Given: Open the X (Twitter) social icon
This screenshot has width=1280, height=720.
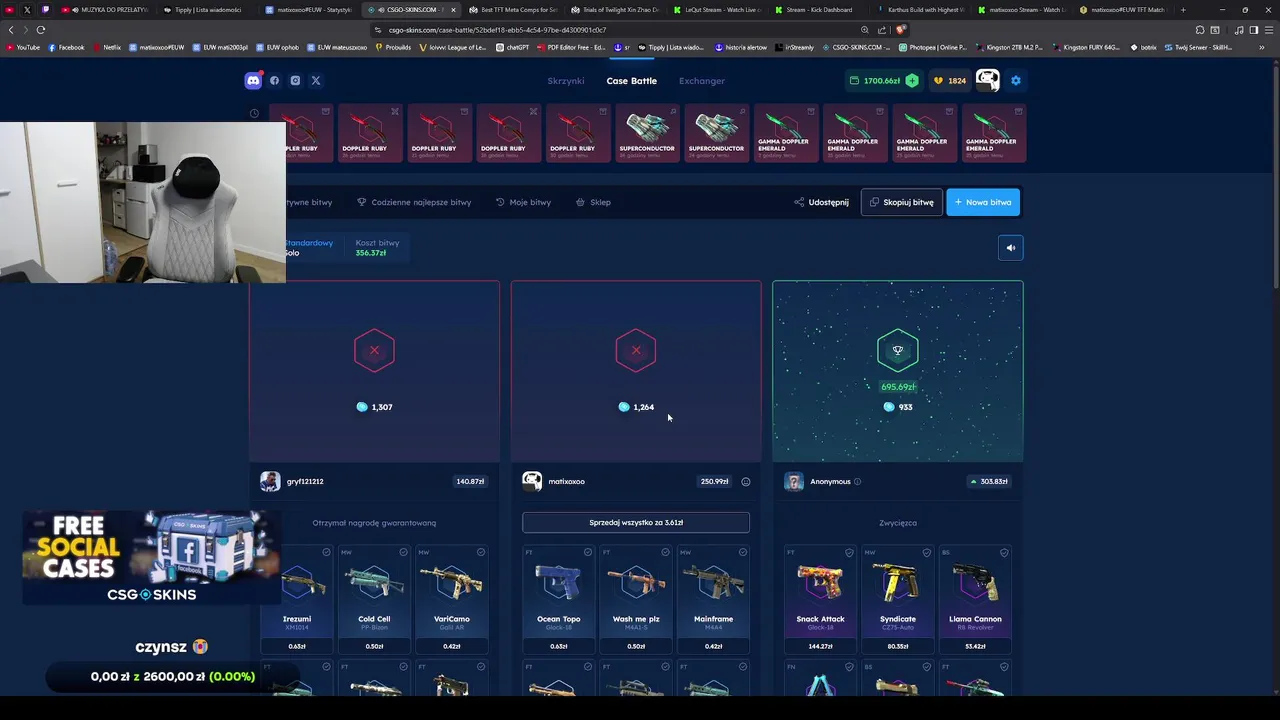Looking at the screenshot, I should pos(316,80).
